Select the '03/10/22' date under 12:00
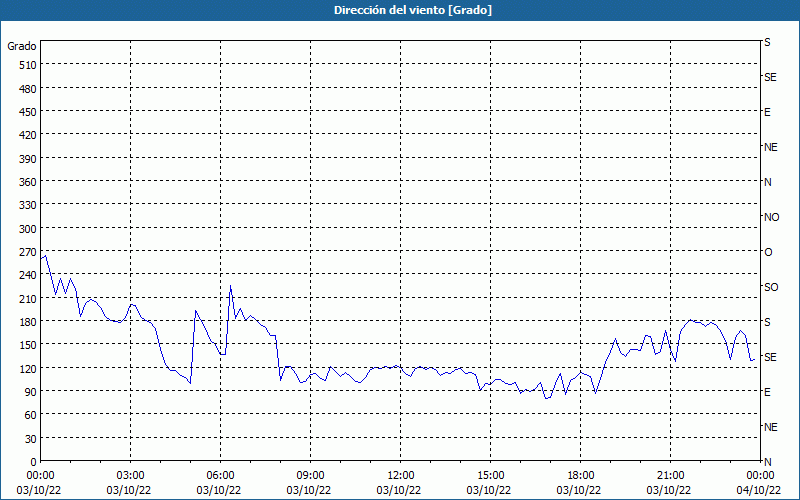 pyautogui.click(x=399, y=490)
